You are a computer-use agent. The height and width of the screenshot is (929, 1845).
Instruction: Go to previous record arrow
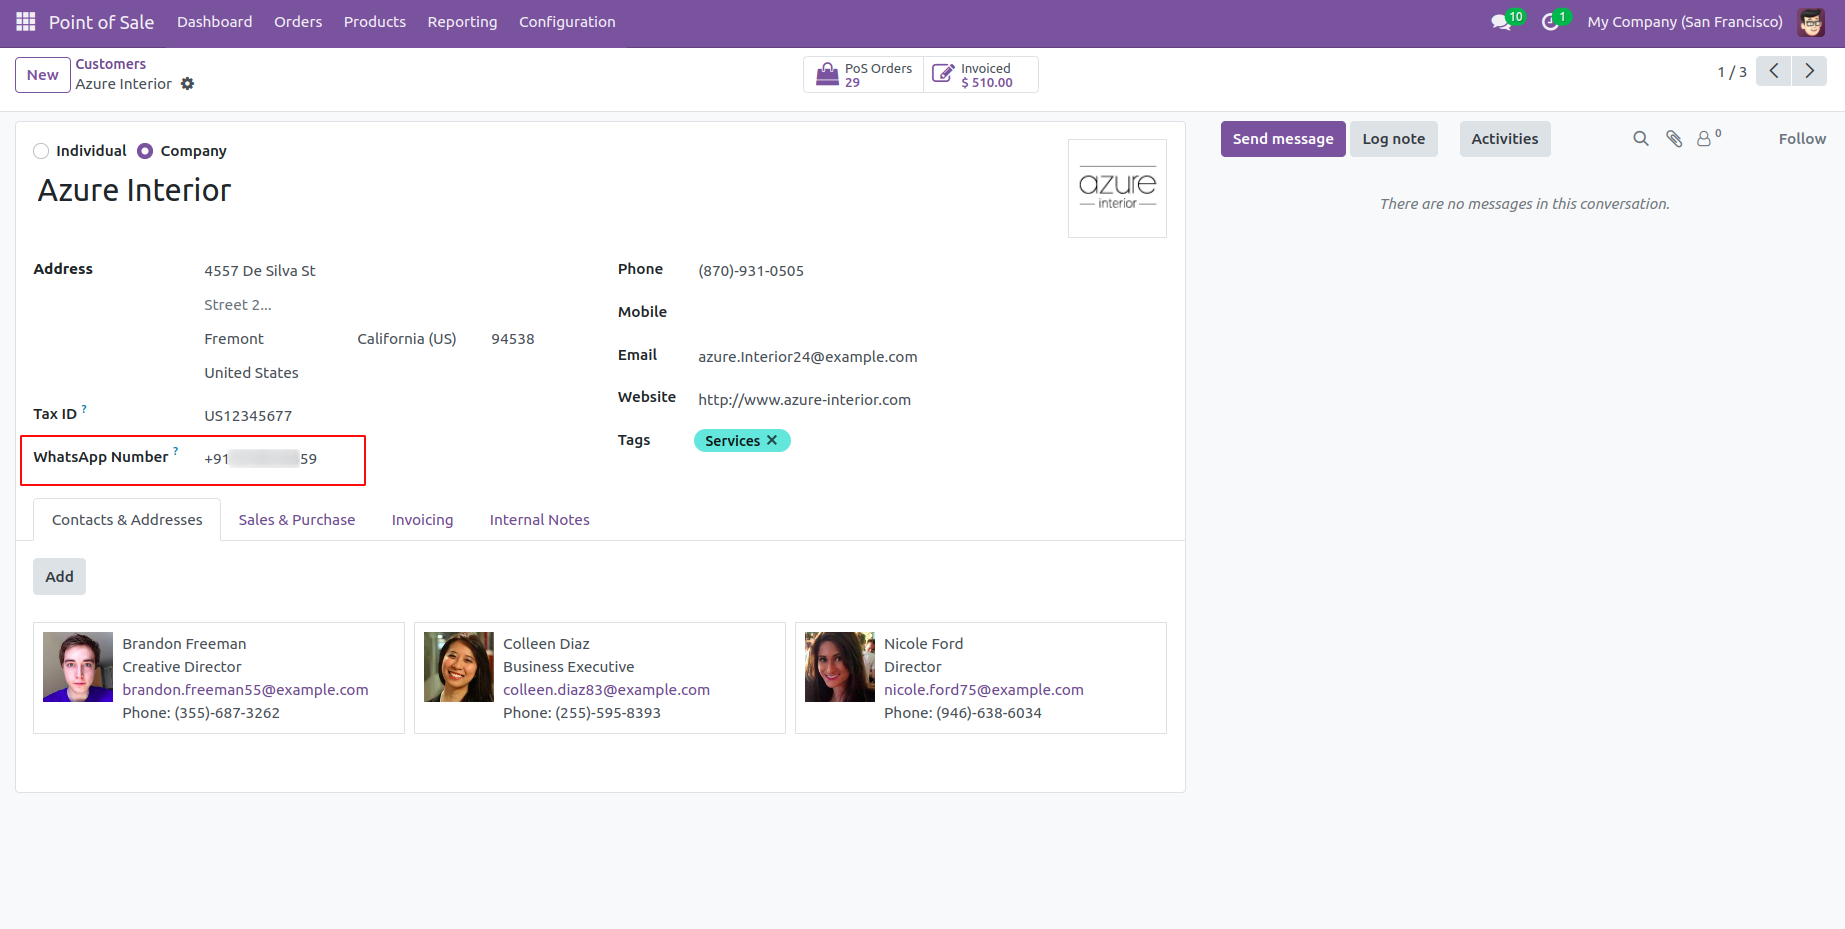pos(1773,71)
